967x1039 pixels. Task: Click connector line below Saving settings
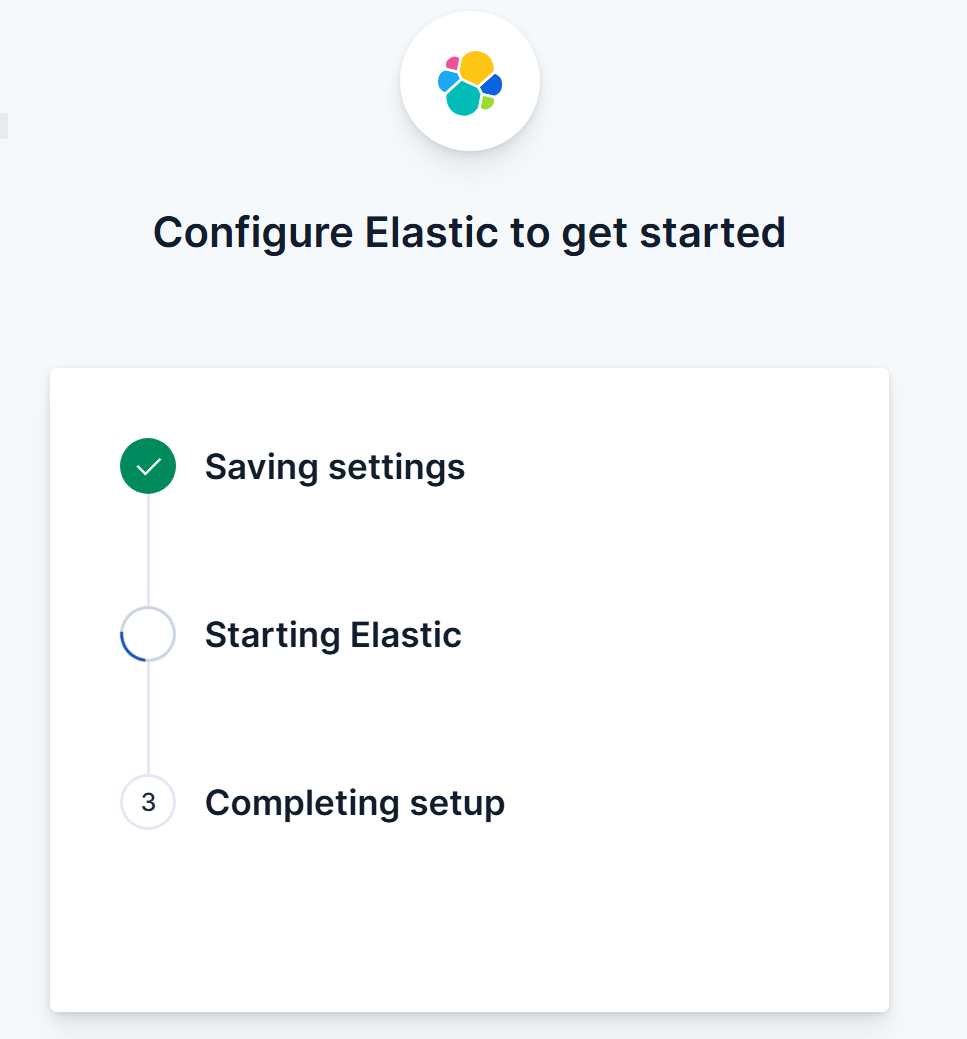click(x=148, y=550)
